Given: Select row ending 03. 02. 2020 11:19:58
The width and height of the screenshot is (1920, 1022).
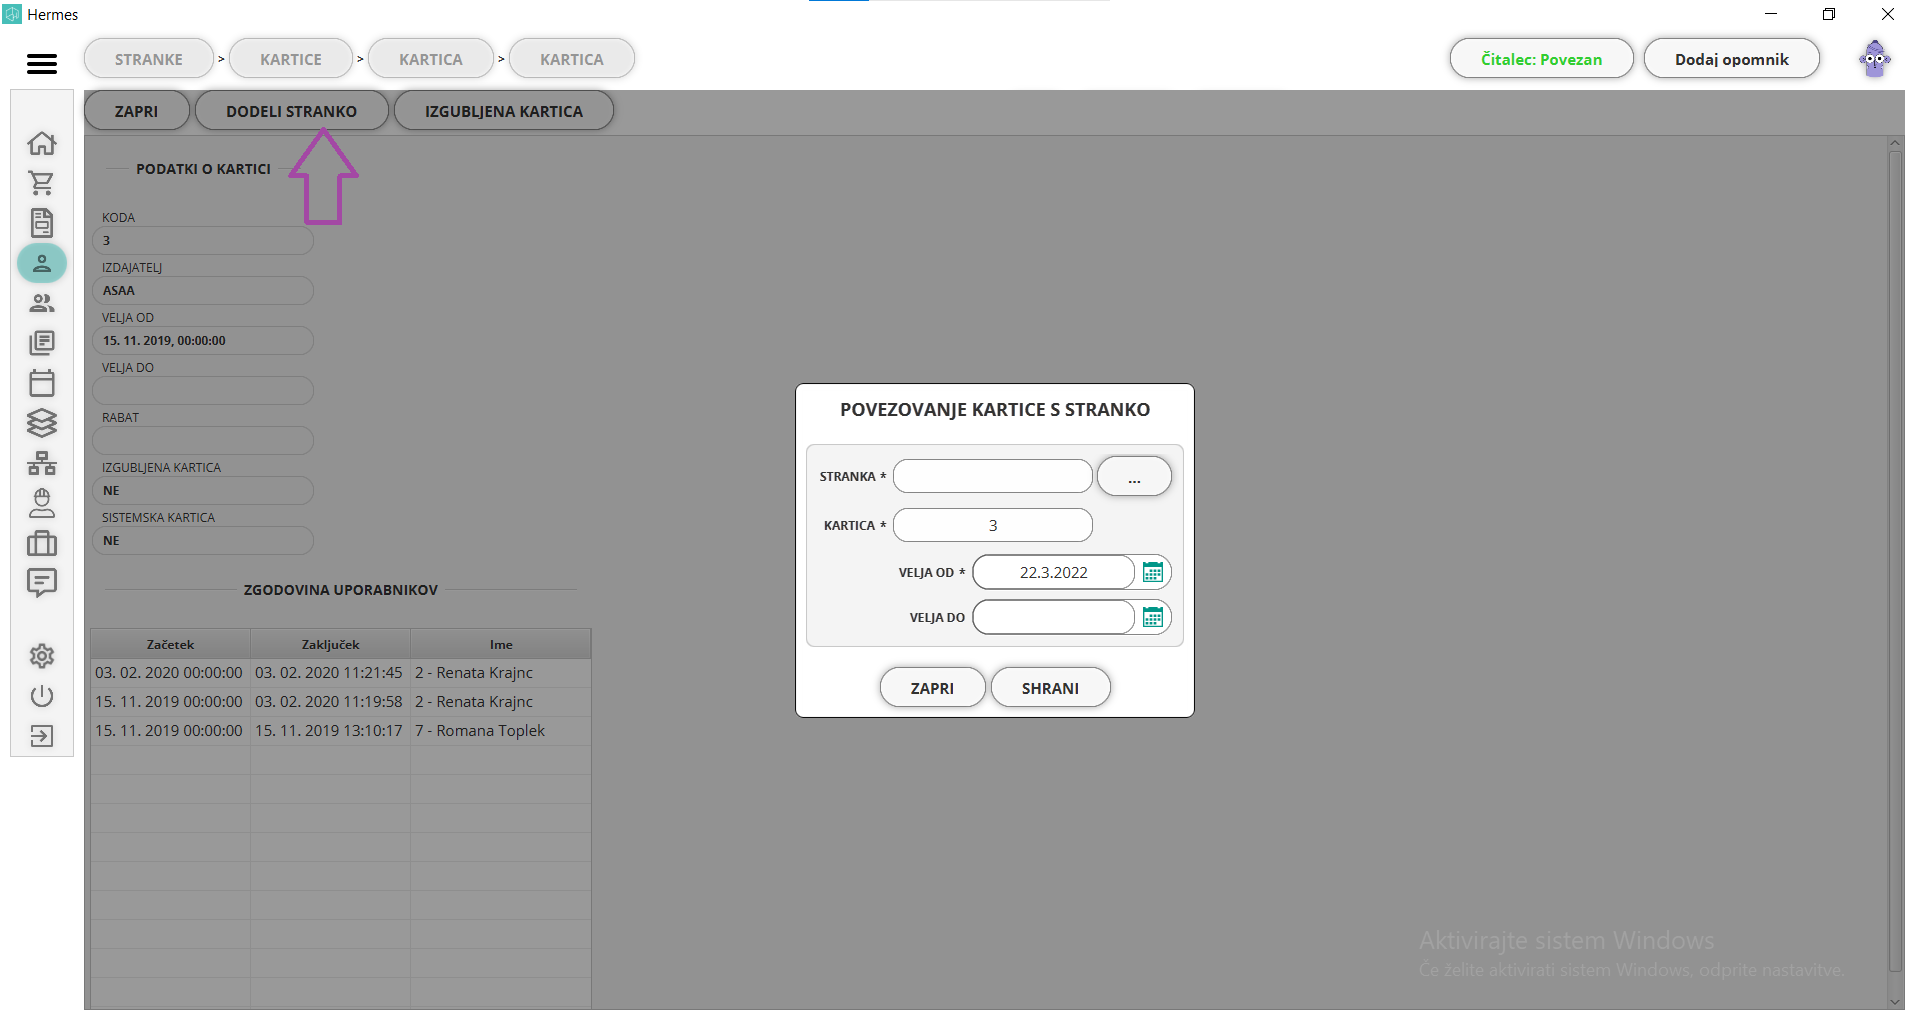Looking at the screenshot, I should [x=341, y=702].
